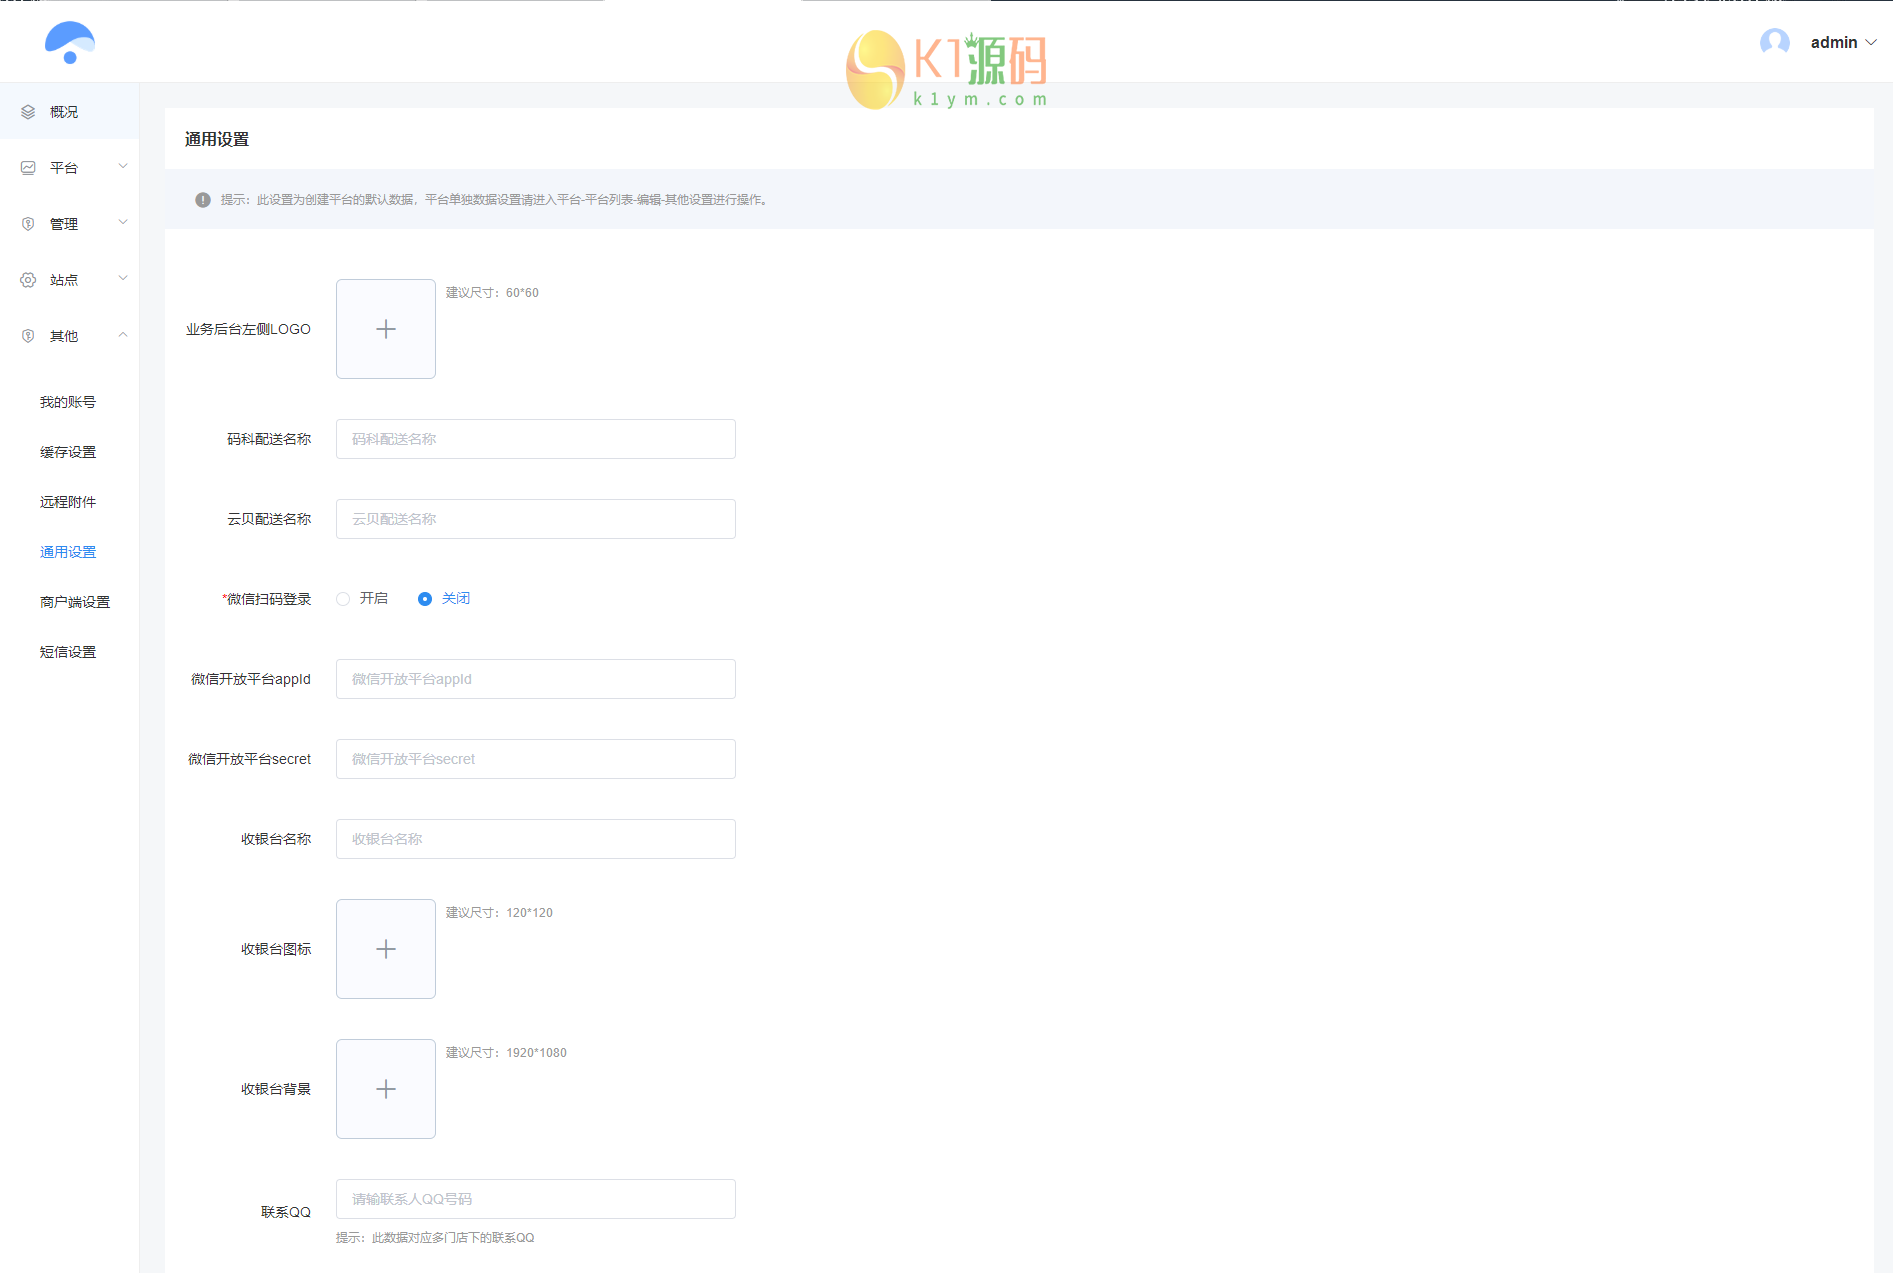Upload the 业务后台左侧LOGO image

tap(386, 329)
